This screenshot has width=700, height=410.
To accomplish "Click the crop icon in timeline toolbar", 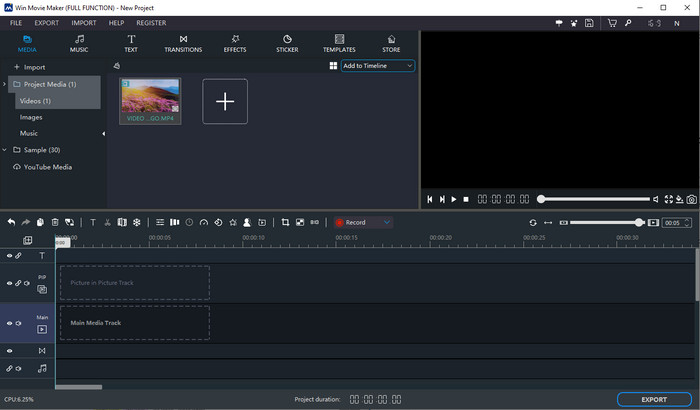I will click(285, 222).
